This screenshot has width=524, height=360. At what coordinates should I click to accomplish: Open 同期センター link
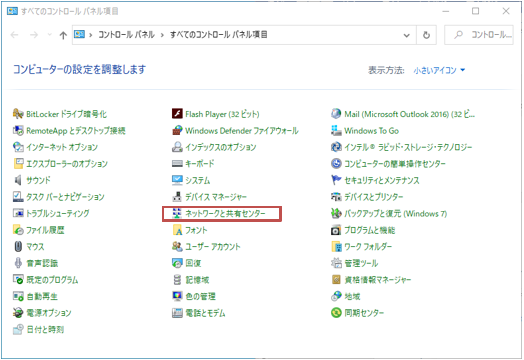click(364, 313)
